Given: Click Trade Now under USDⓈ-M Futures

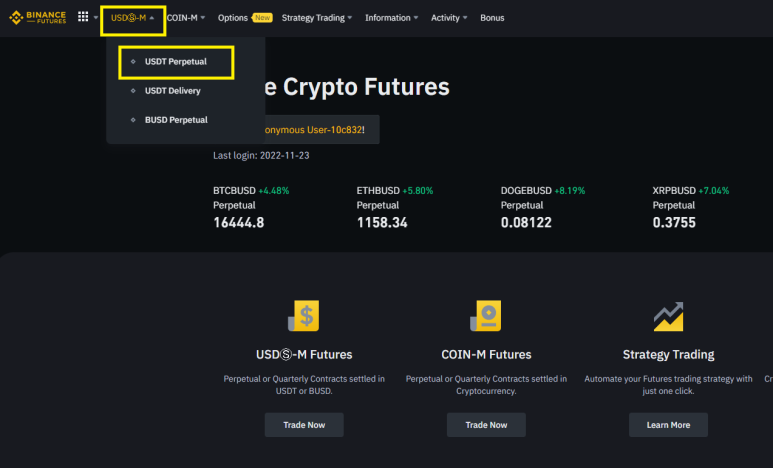Looking at the screenshot, I should (304, 425).
